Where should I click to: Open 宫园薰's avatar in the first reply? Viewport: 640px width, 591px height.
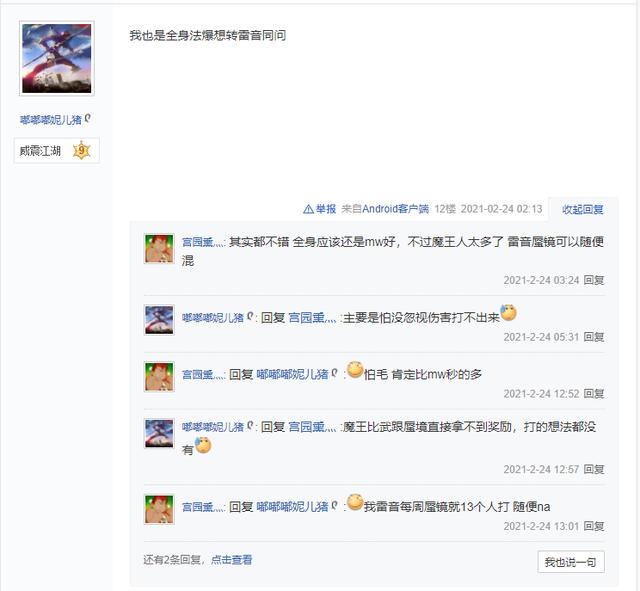[159, 248]
